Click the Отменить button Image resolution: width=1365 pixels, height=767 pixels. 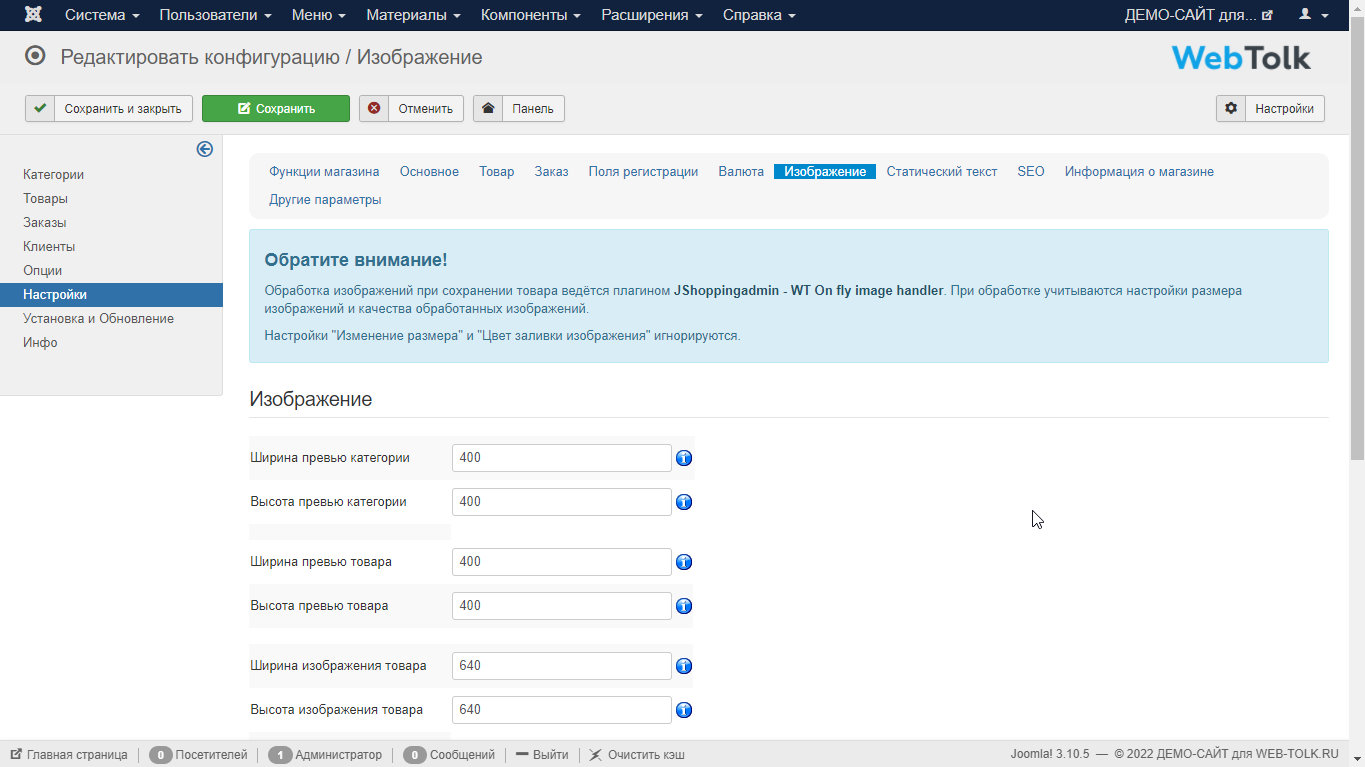(x=411, y=109)
